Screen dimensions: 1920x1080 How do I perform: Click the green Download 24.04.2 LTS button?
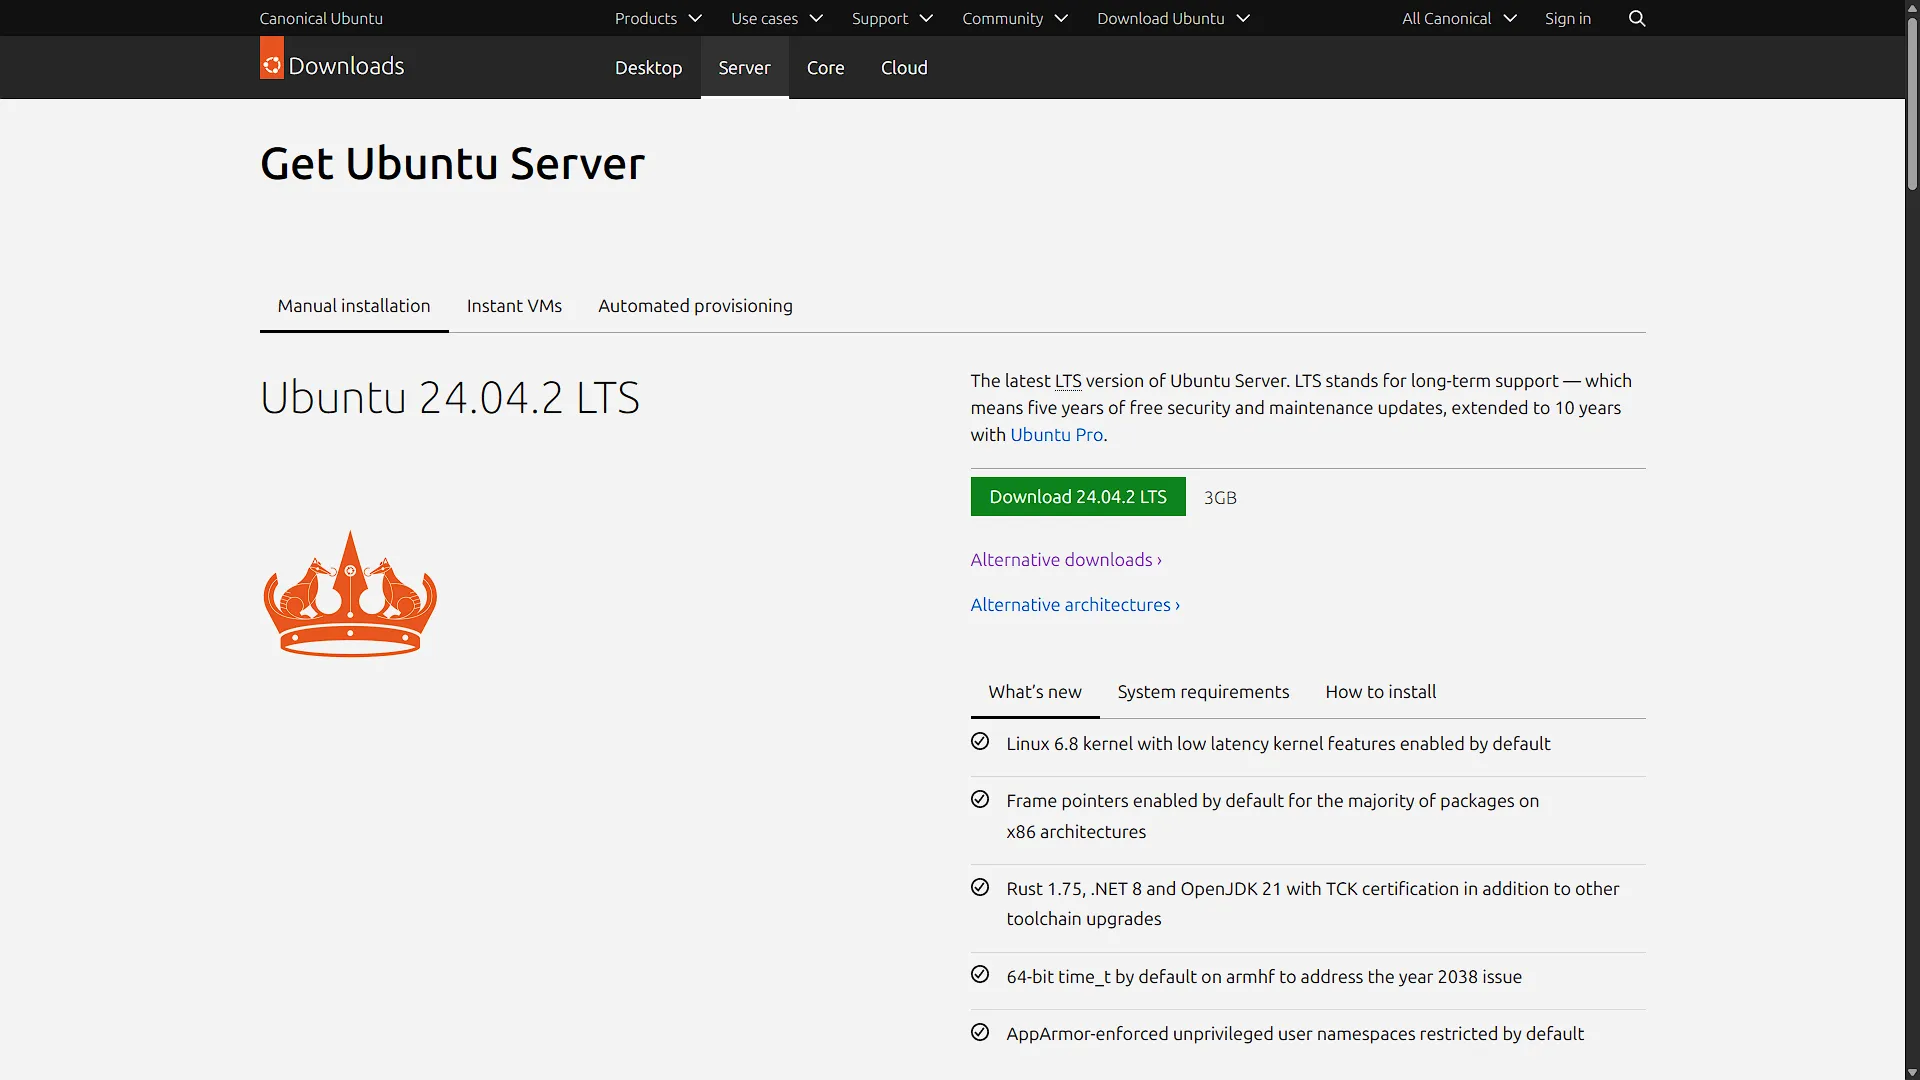[x=1078, y=497]
